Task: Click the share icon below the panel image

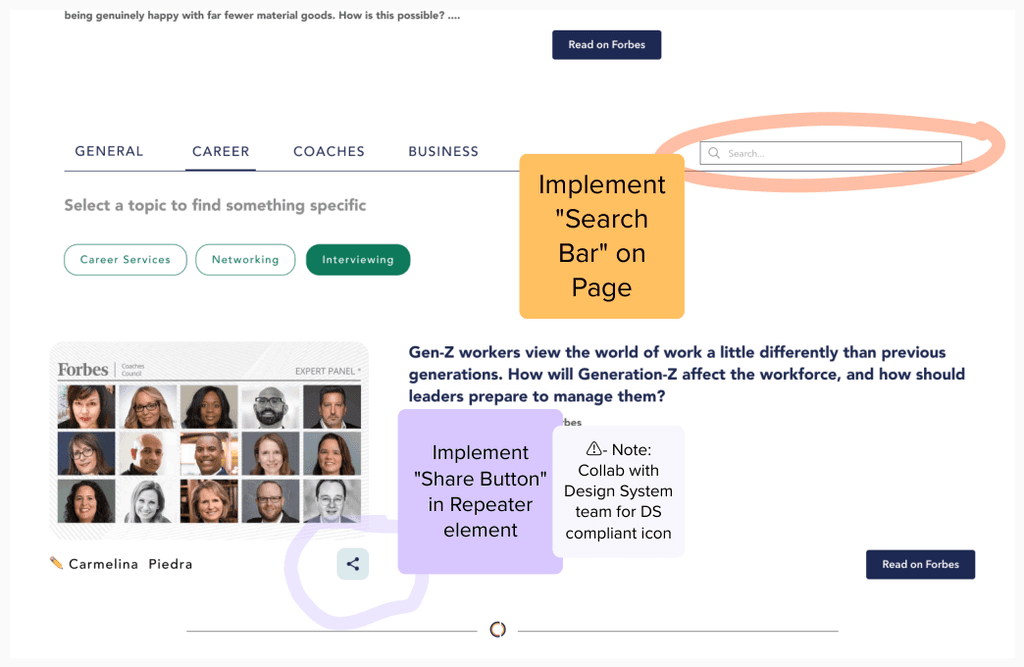Action: coord(352,563)
